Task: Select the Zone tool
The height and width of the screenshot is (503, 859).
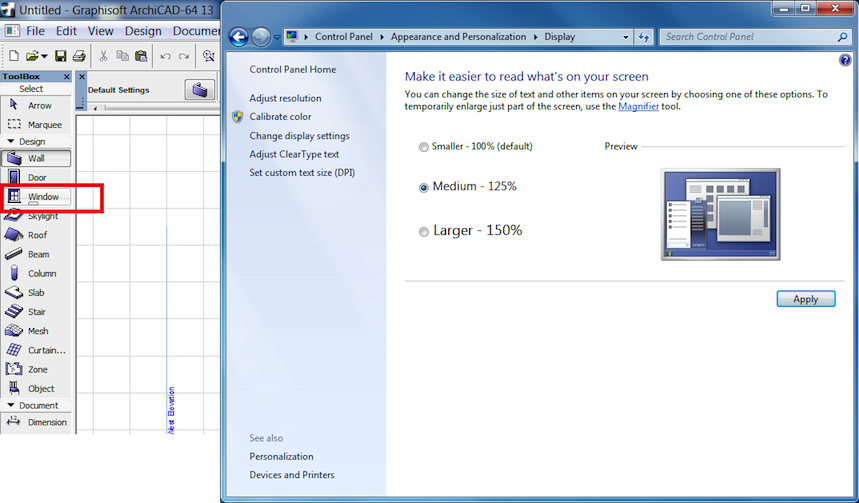Action: [x=36, y=369]
